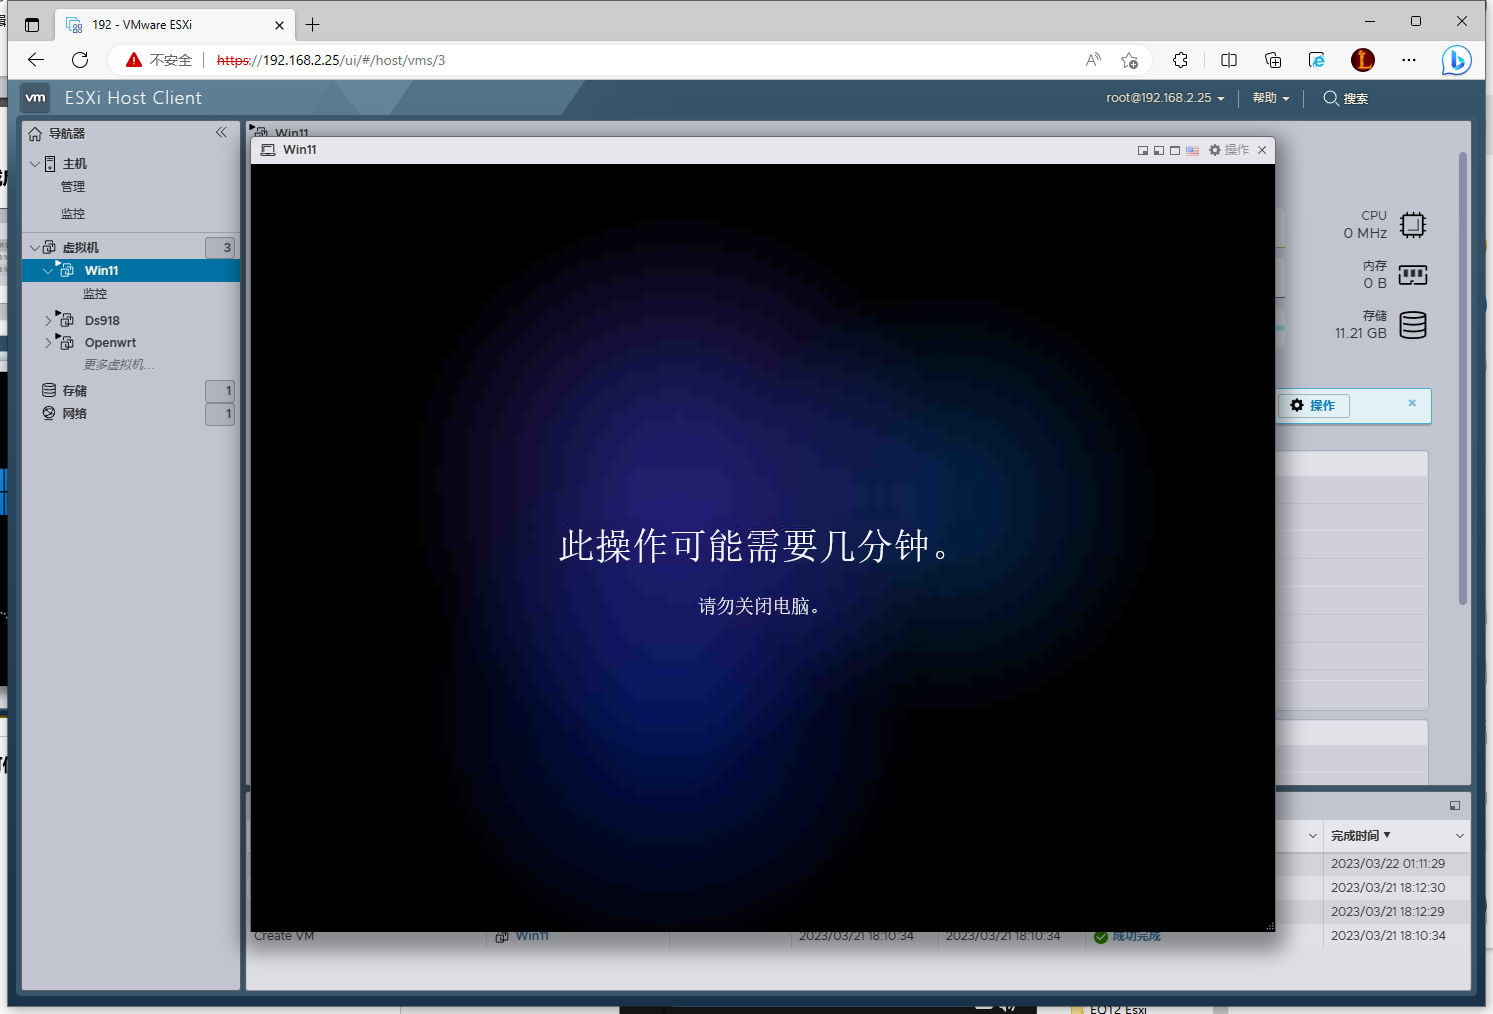
Task: Click the console monitor icon in the Win11 title bar
Action: [x=268, y=150]
